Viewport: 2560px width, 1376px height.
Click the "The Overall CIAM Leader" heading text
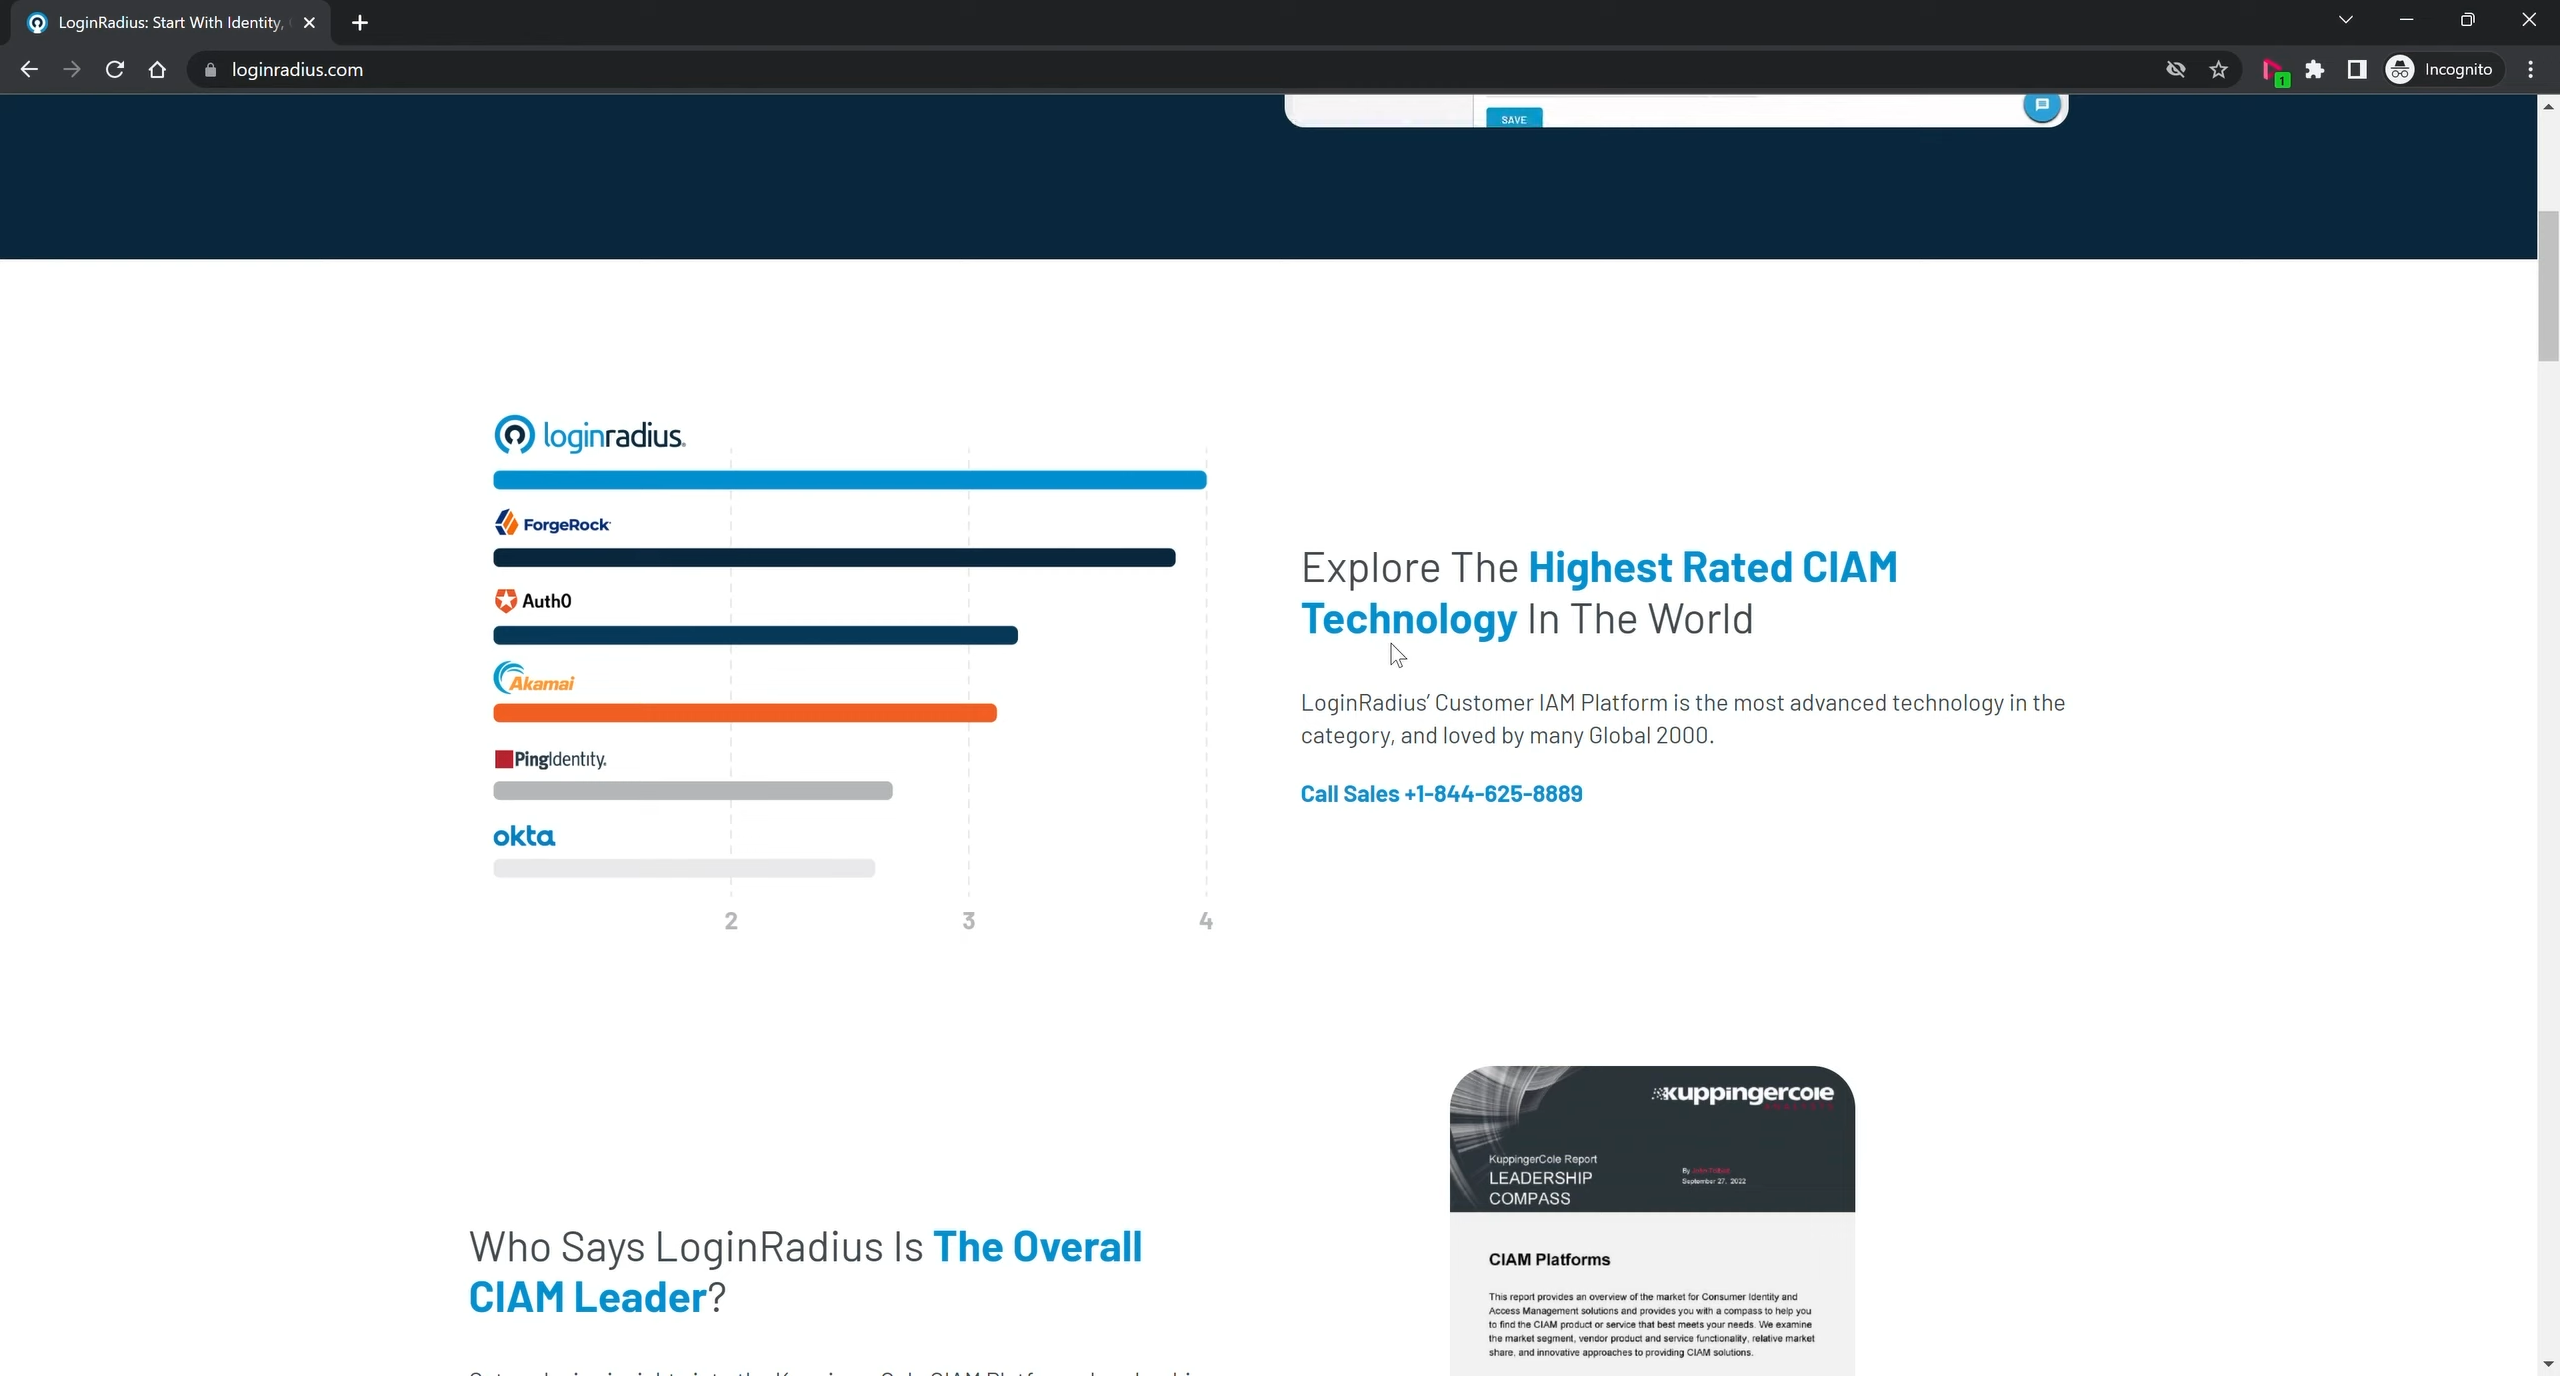[805, 1272]
